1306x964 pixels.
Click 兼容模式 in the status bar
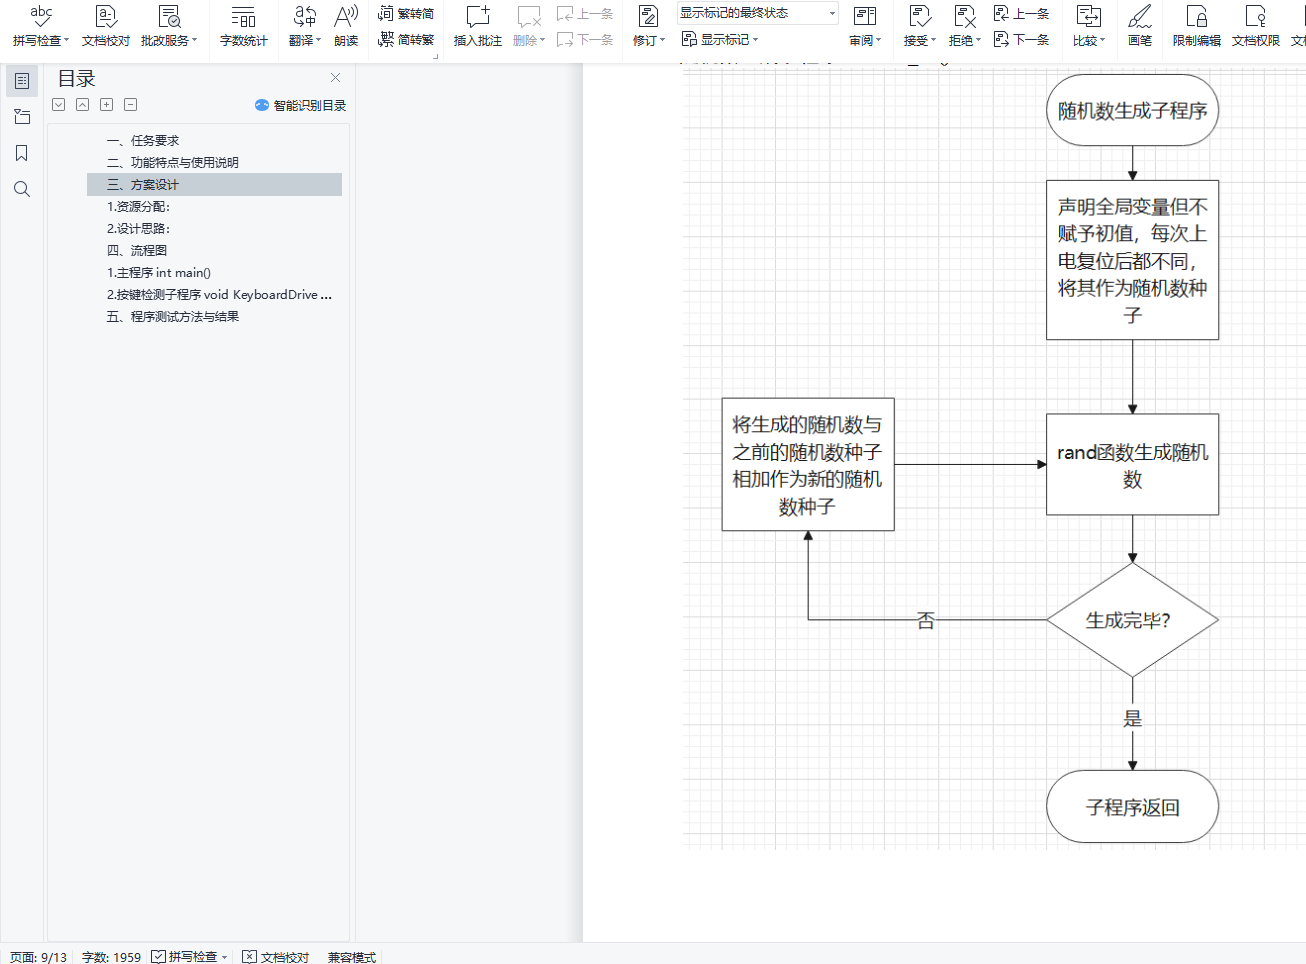click(x=352, y=957)
